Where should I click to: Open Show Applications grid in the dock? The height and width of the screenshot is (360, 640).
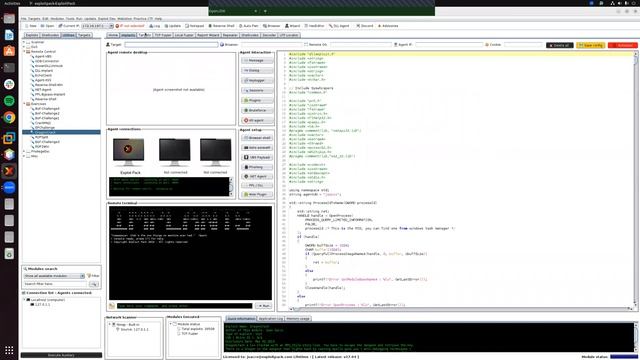click(9, 350)
